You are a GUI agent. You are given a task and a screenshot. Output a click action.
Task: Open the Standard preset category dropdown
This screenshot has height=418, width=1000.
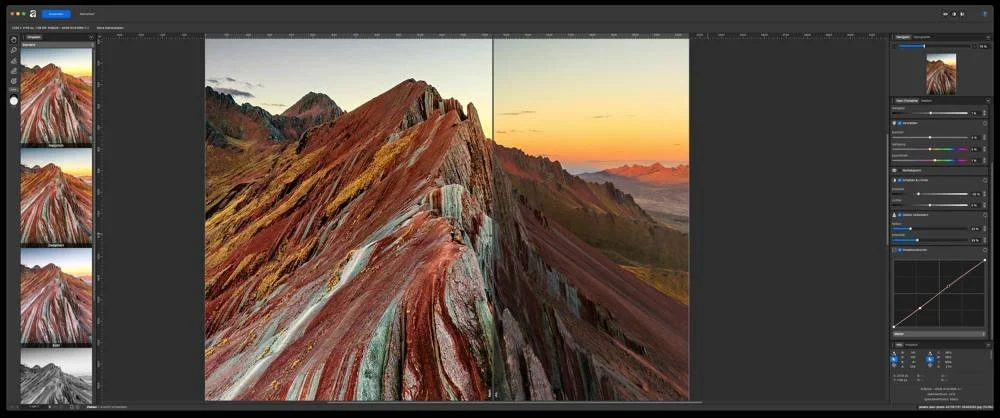[x=57, y=45]
